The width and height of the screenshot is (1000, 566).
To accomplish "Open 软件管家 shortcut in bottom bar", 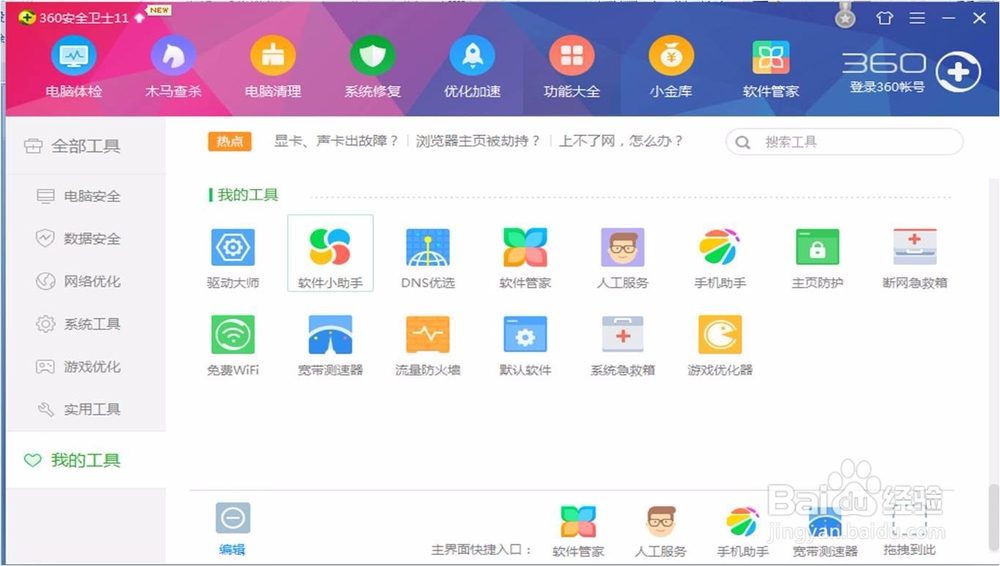I will [x=578, y=531].
